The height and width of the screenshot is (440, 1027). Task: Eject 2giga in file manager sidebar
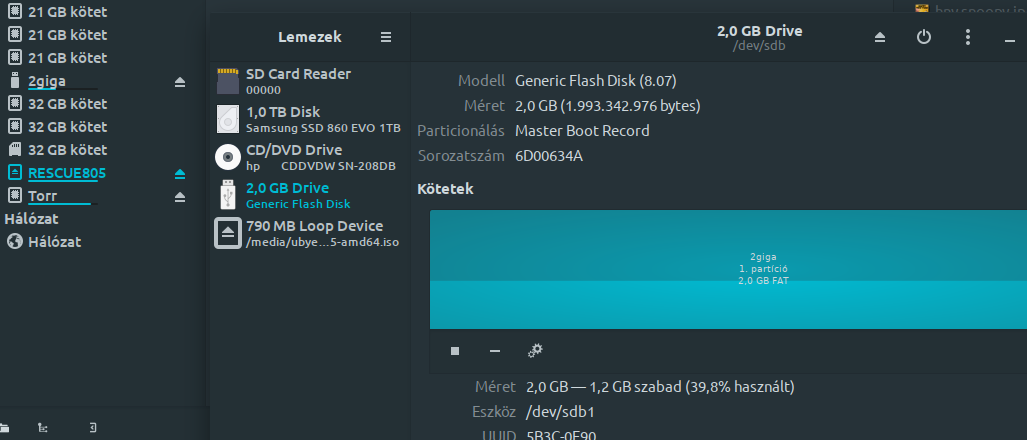point(180,82)
